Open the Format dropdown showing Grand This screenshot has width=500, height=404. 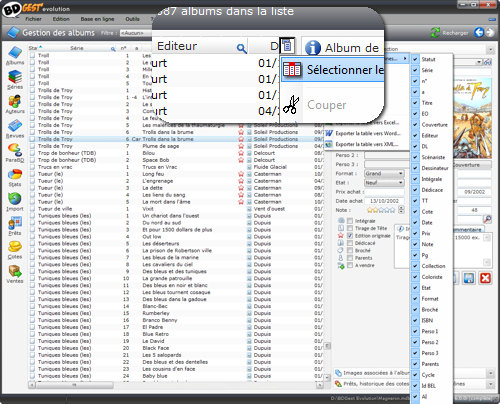point(384,174)
